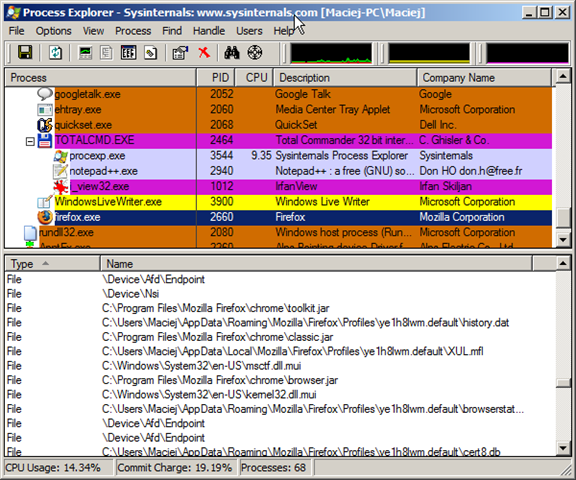Click the CPU usage mini graph
The width and height of the screenshot is (576, 480).
tap(331, 53)
